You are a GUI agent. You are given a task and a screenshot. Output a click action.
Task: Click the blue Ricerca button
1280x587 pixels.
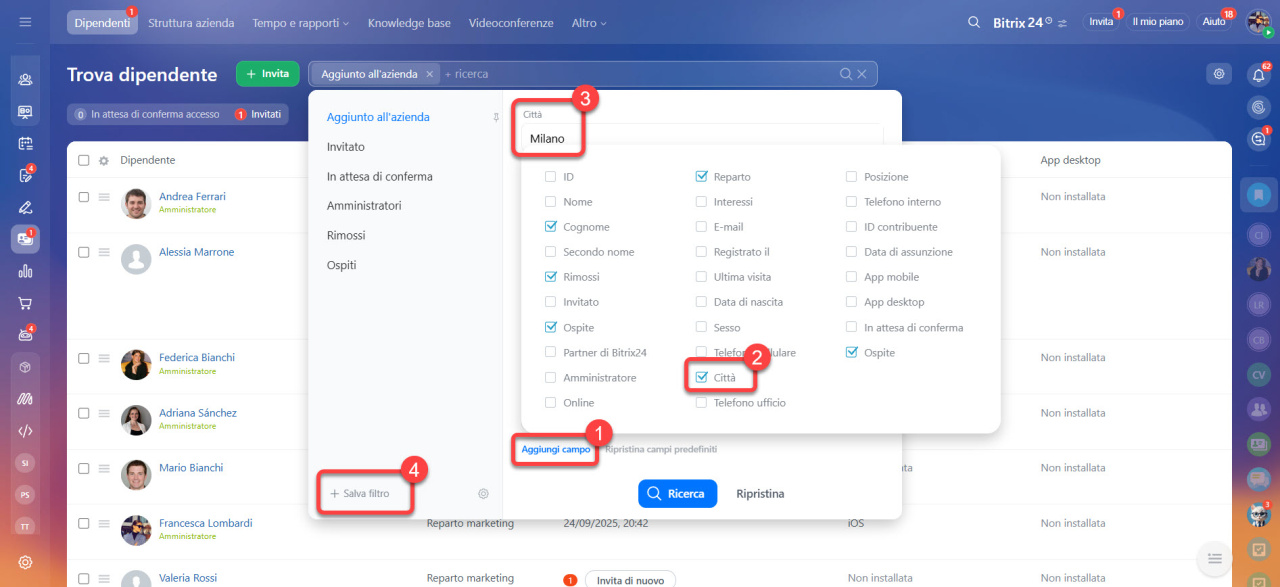tap(677, 493)
